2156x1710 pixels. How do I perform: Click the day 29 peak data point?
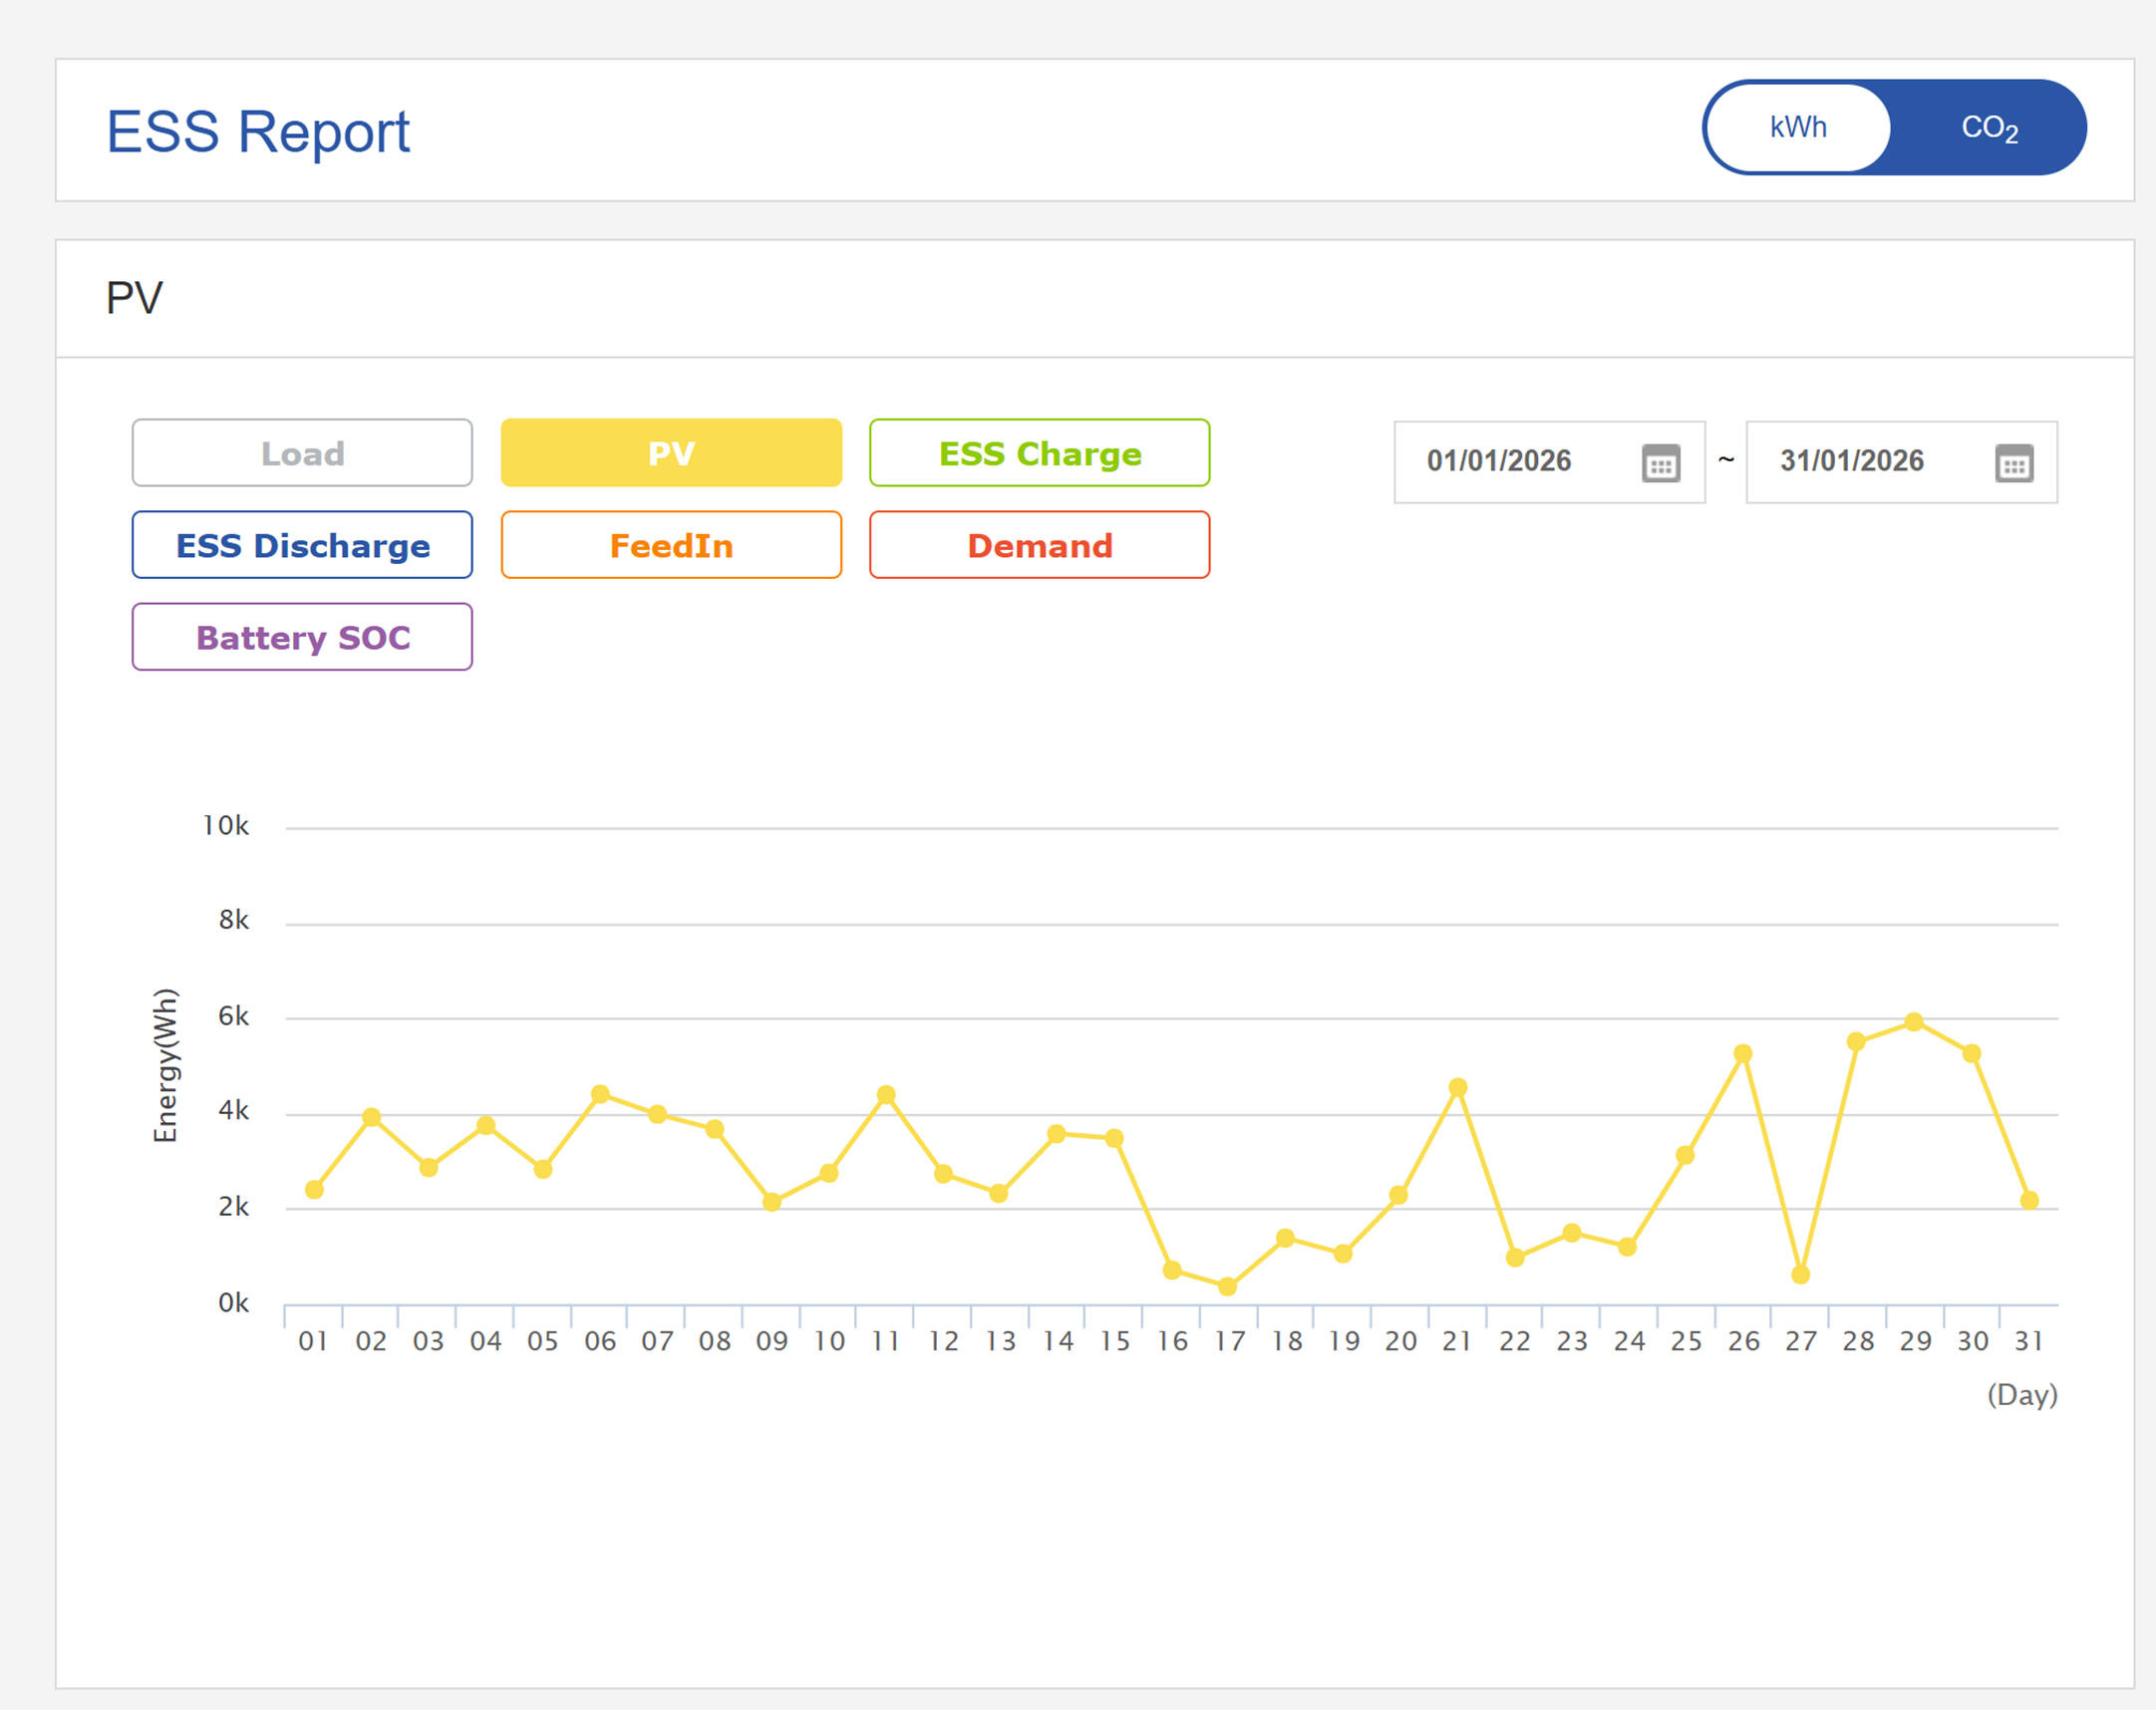(1914, 1022)
